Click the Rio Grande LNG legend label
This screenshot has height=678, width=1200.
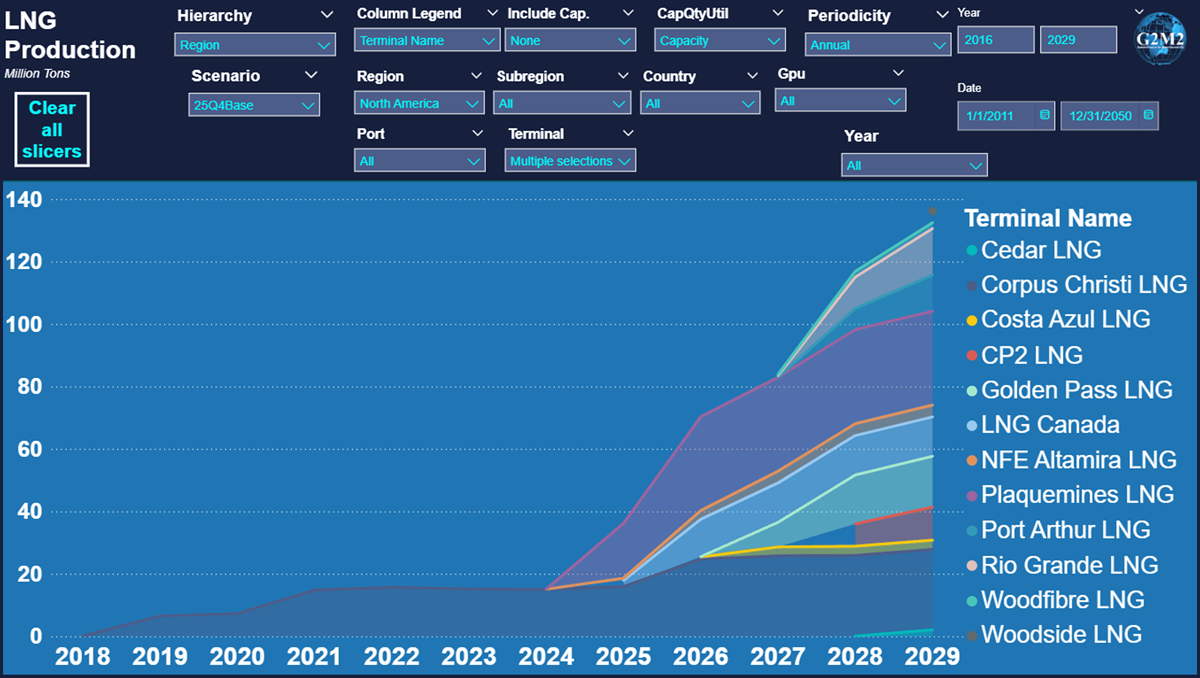pos(1069,565)
